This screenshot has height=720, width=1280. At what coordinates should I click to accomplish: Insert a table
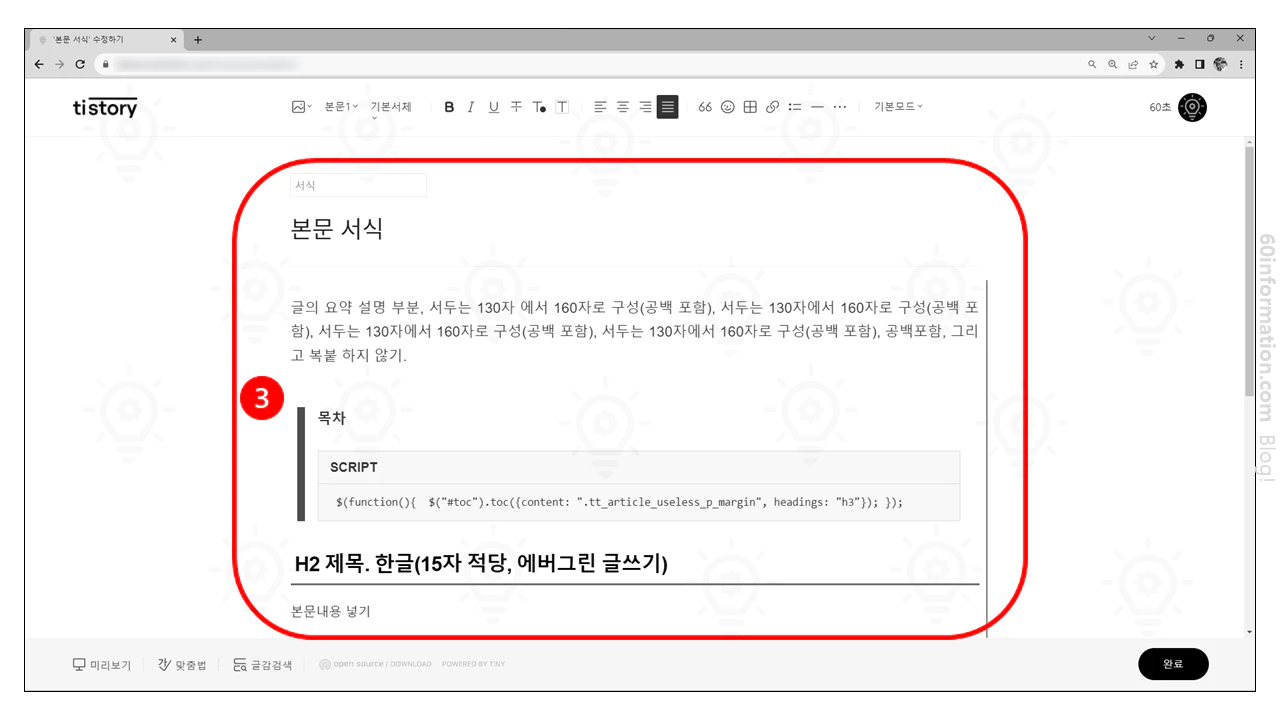coord(750,107)
